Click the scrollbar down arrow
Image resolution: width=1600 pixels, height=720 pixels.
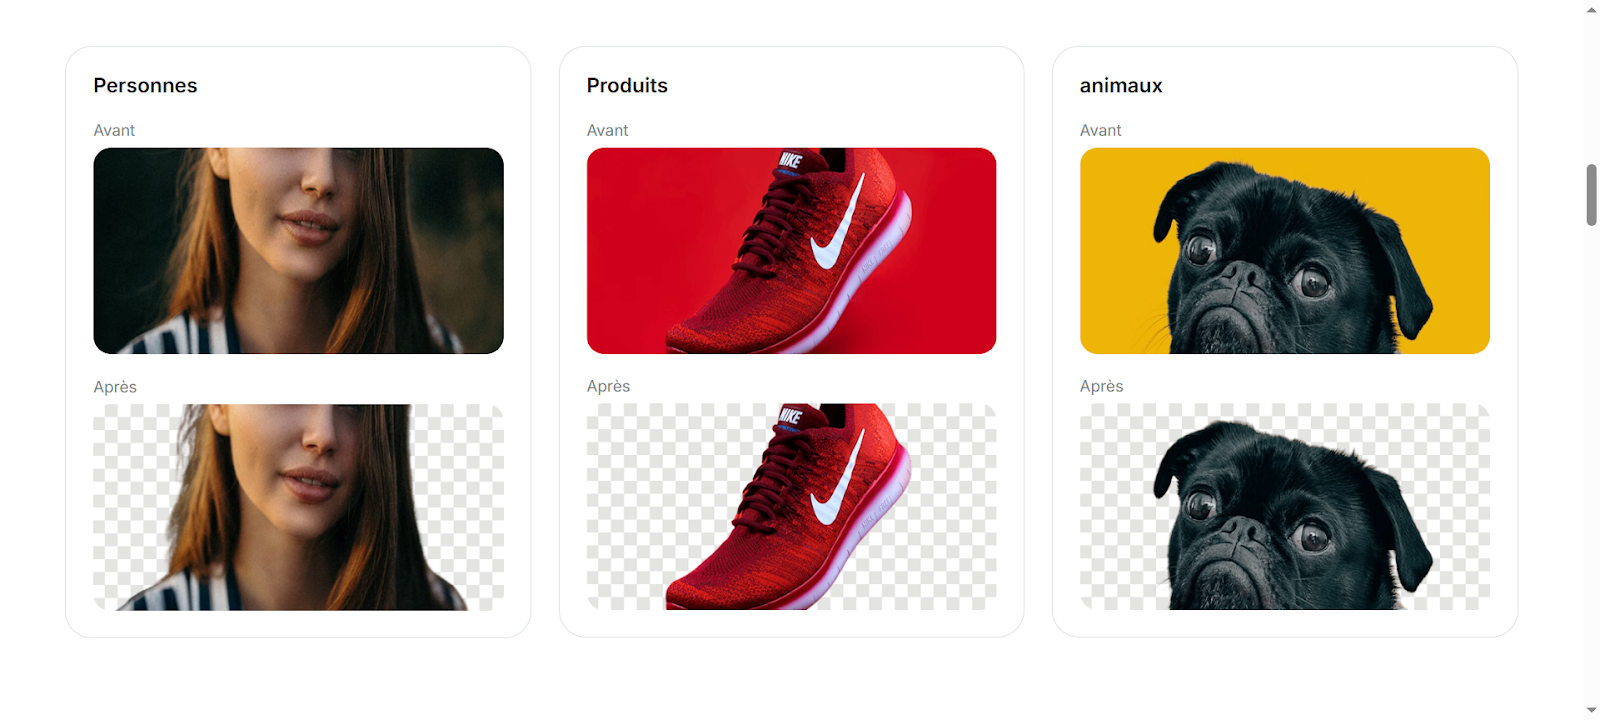(x=1591, y=710)
